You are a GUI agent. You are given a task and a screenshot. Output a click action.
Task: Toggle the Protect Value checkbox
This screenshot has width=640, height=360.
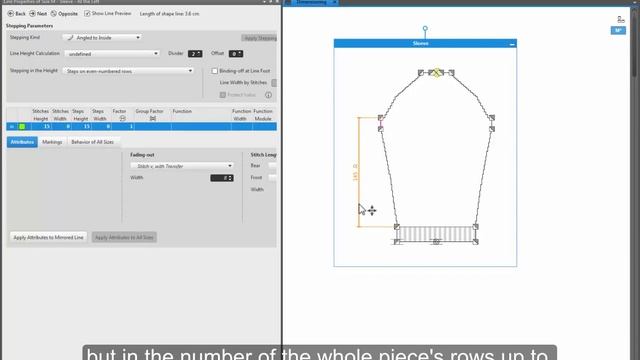[222, 95]
